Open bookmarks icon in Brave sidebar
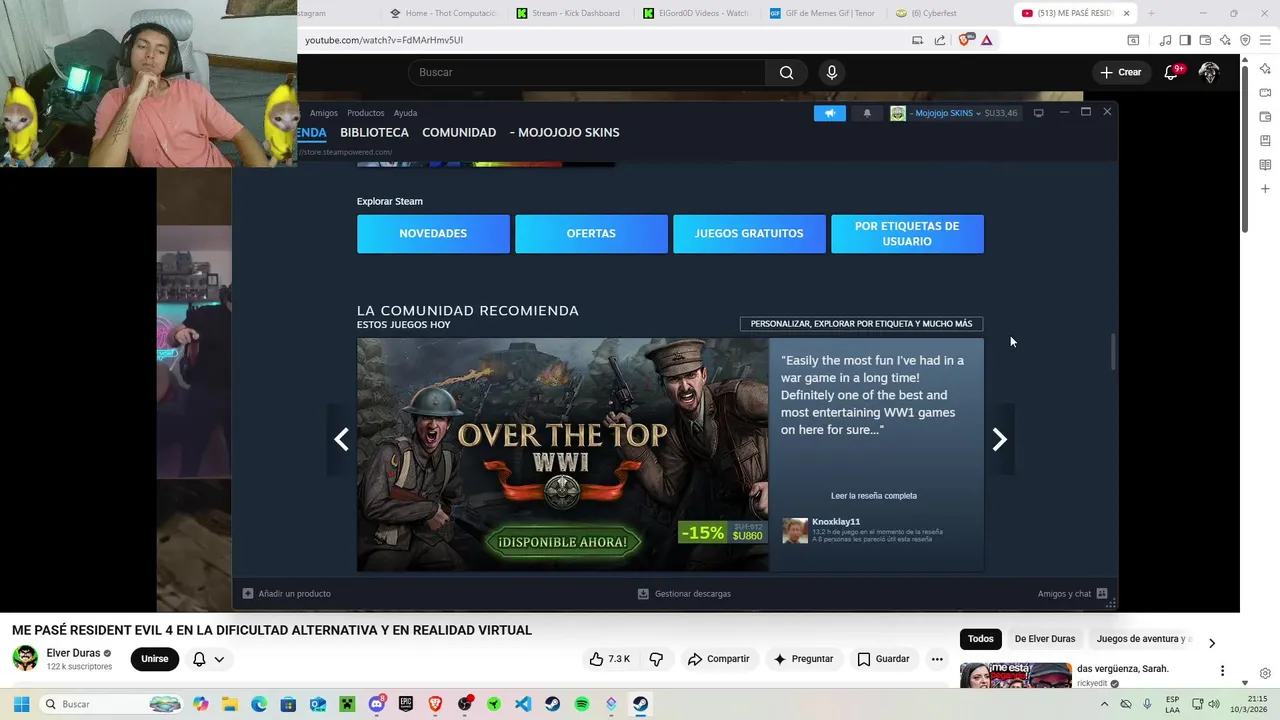 pos(1265,141)
